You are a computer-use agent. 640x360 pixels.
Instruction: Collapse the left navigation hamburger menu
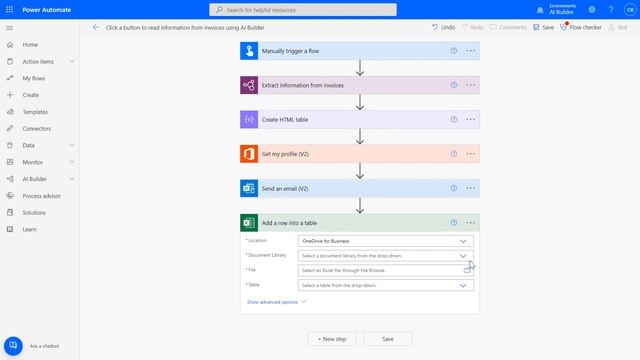click(10, 28)
